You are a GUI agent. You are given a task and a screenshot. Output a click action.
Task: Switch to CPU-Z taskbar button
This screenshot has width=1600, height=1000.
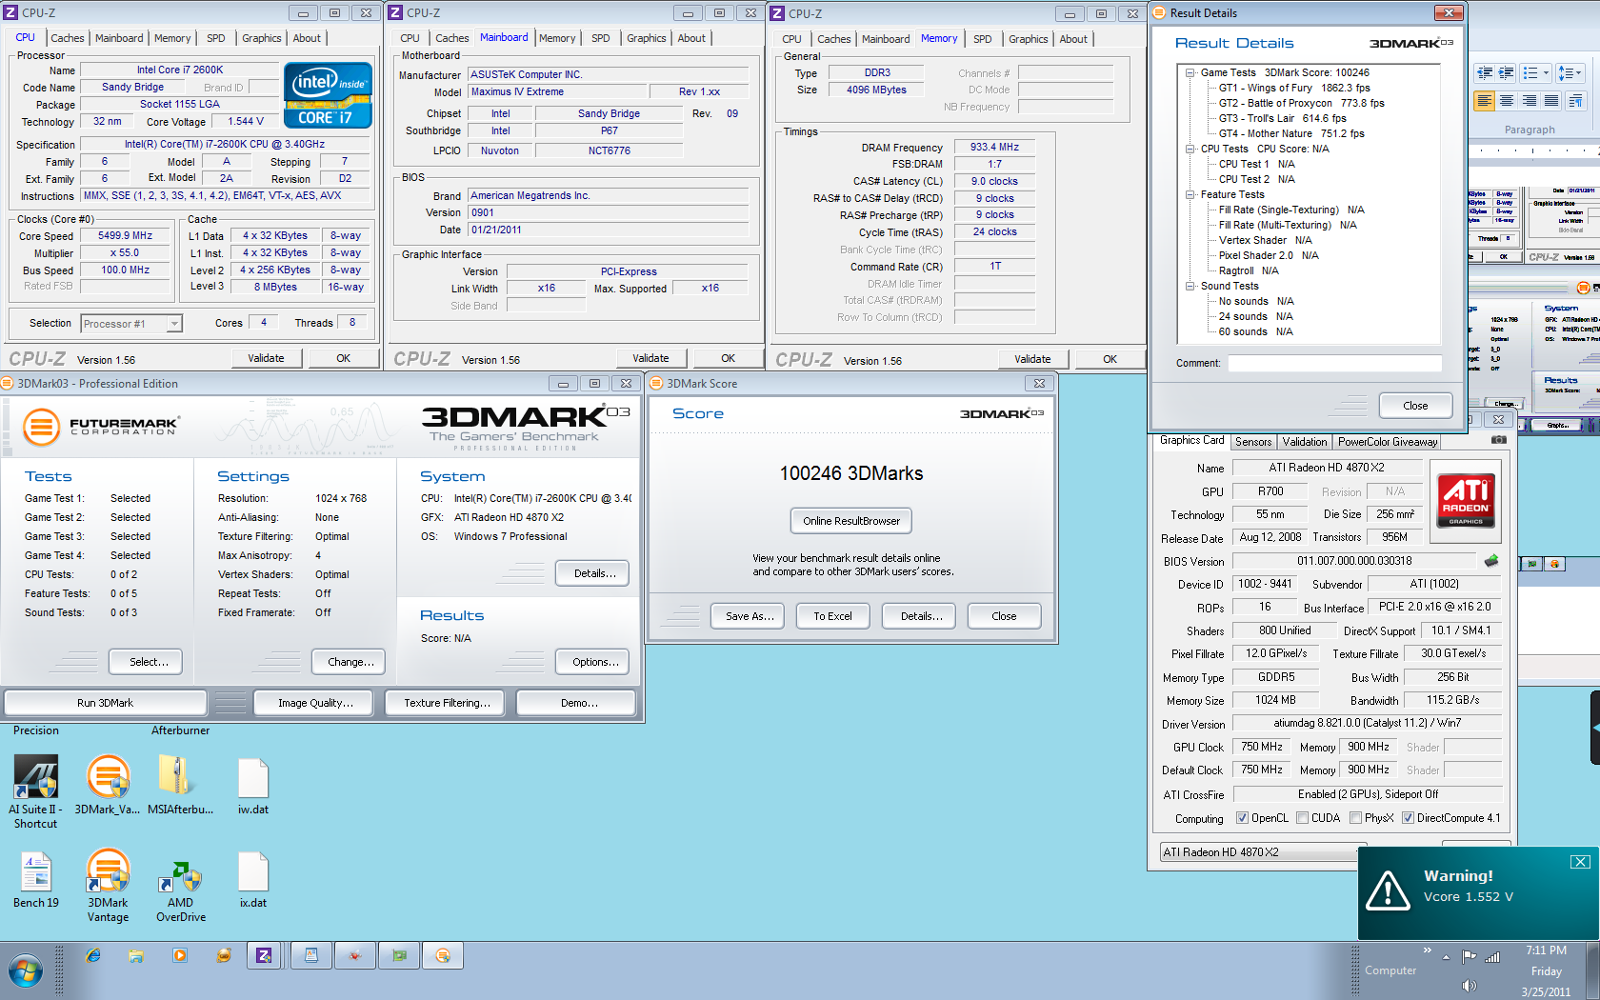[264, 956]
